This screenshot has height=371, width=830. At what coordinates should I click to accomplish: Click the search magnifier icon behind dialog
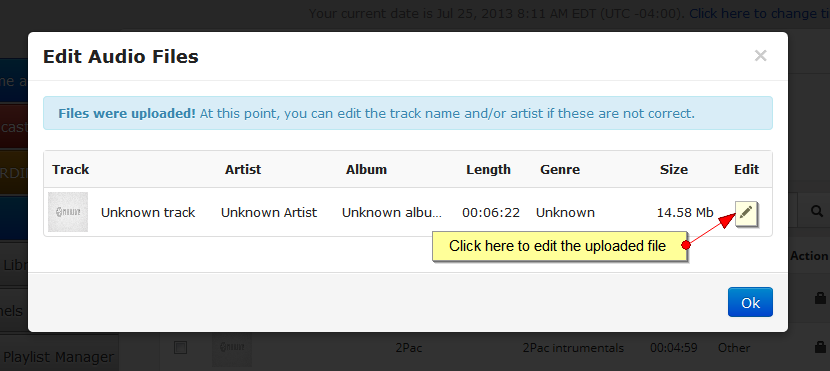pyautogui.click(x=817, y=211)
